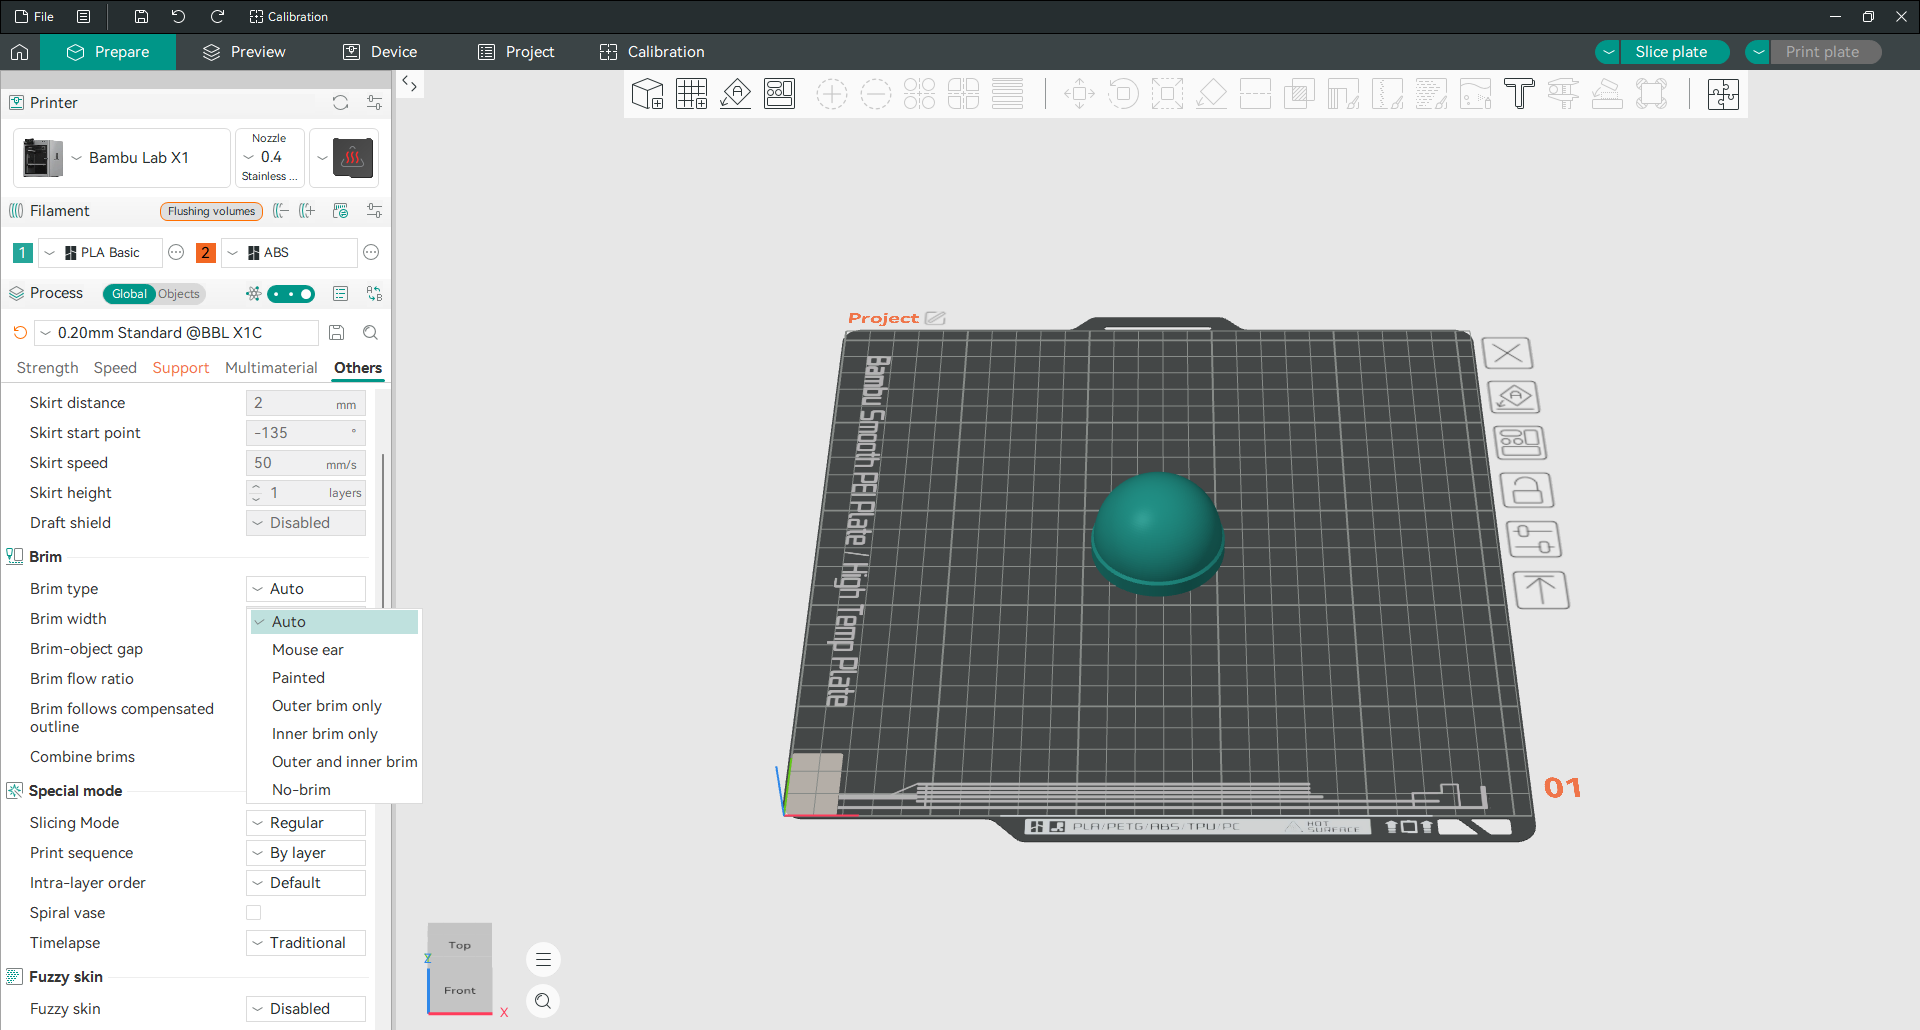1920x1030 pixels.
Task: Open filament settings icon in Filament header
Action: [x=374, y=211]
